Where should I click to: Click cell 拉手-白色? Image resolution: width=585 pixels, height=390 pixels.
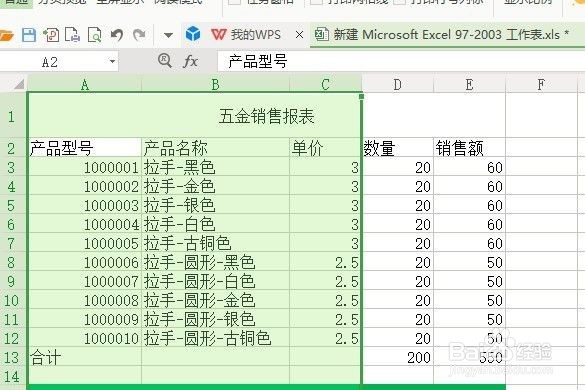click(x=215, y=224)
